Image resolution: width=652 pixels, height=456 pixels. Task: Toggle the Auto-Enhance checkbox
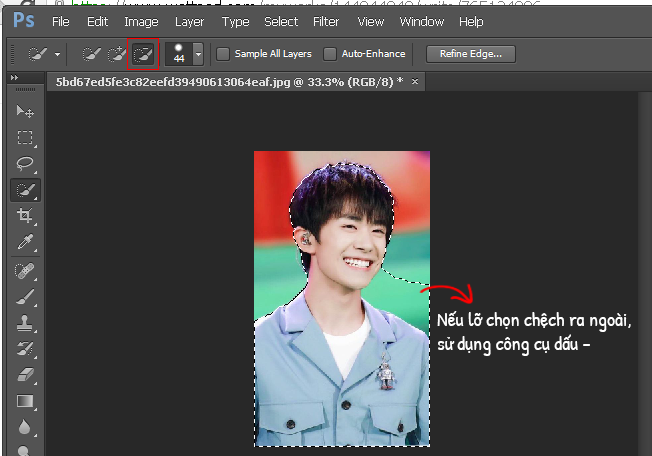[x=330, y=54]
